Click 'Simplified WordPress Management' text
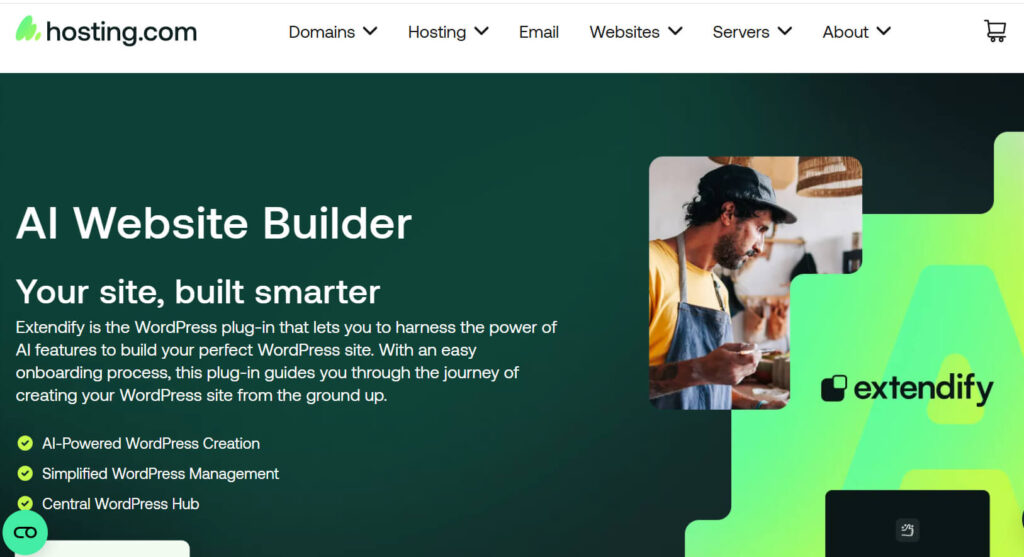The width and height of the screenshot is (1024, 557). click(160, 473)
